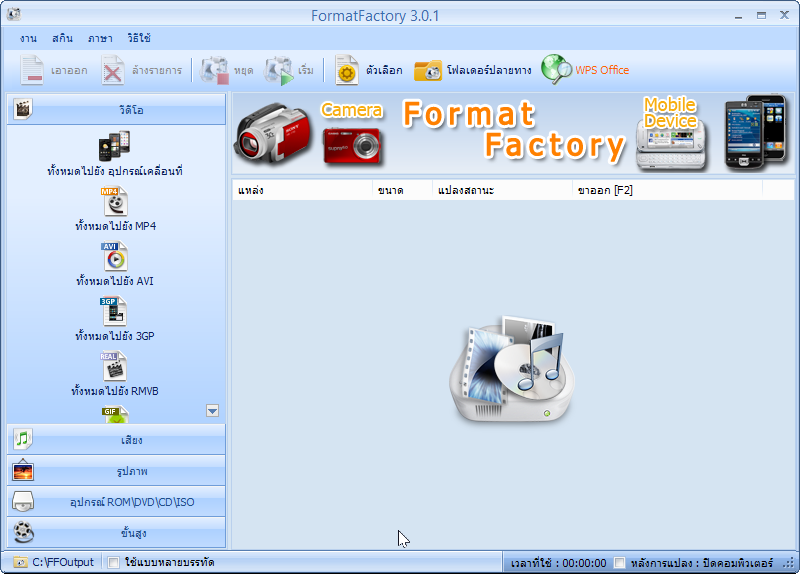Sort by Size (ขนาด) column header
The height and width of the screenshot is (574, 800).
(402, 190)
